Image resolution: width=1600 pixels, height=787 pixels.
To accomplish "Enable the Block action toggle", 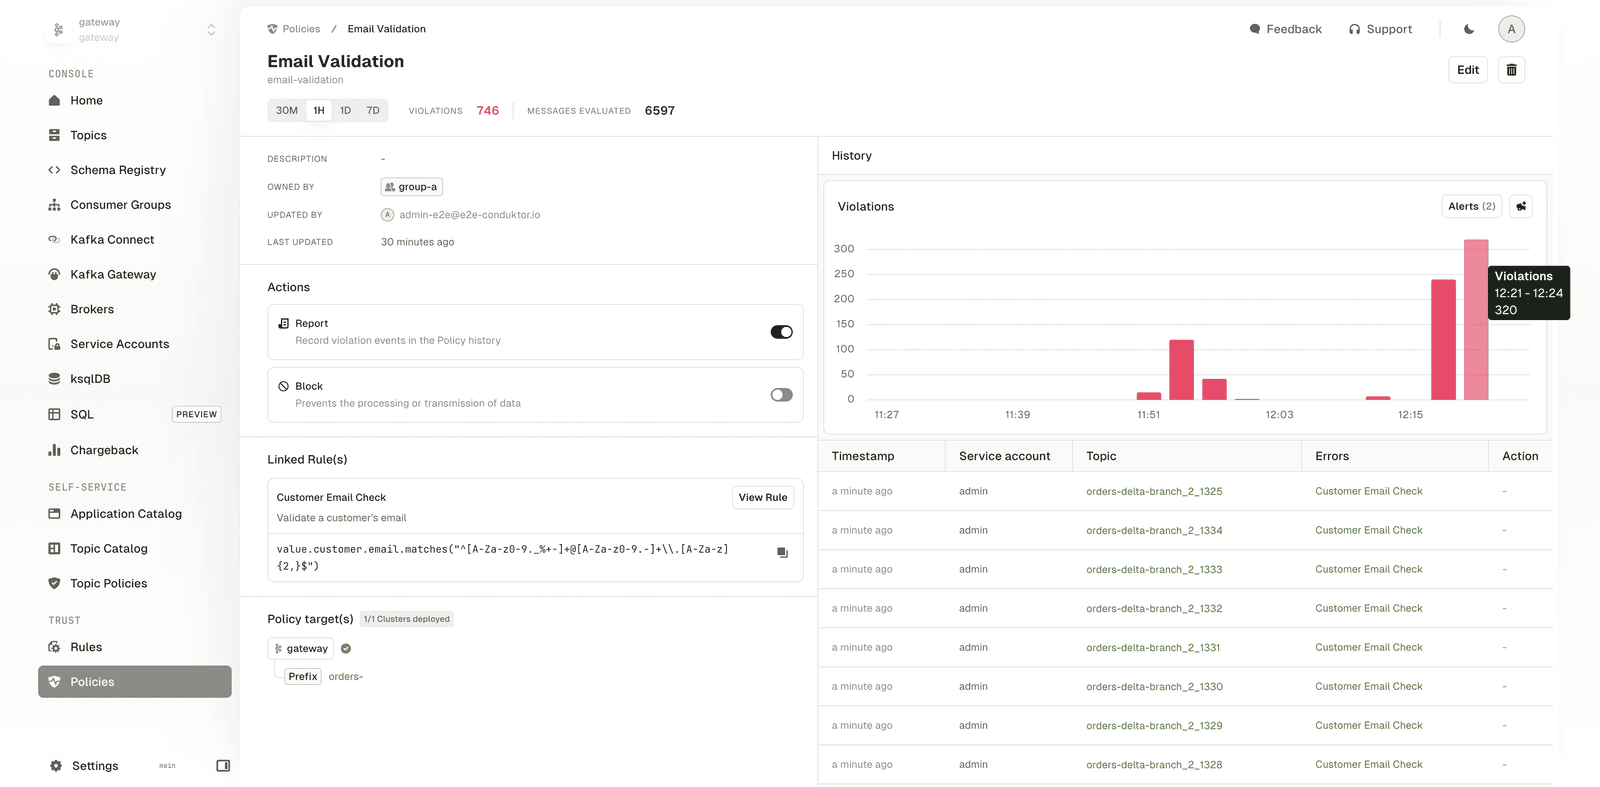I will tap(781, 395).
